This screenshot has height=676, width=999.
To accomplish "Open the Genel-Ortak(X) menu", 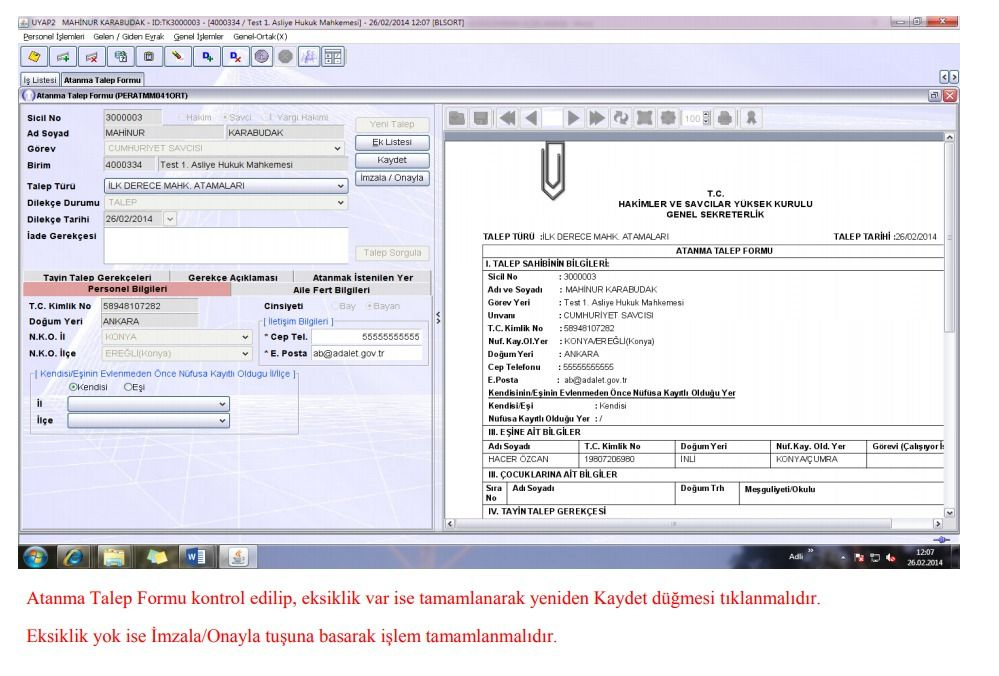I will [x=260, y=37].
